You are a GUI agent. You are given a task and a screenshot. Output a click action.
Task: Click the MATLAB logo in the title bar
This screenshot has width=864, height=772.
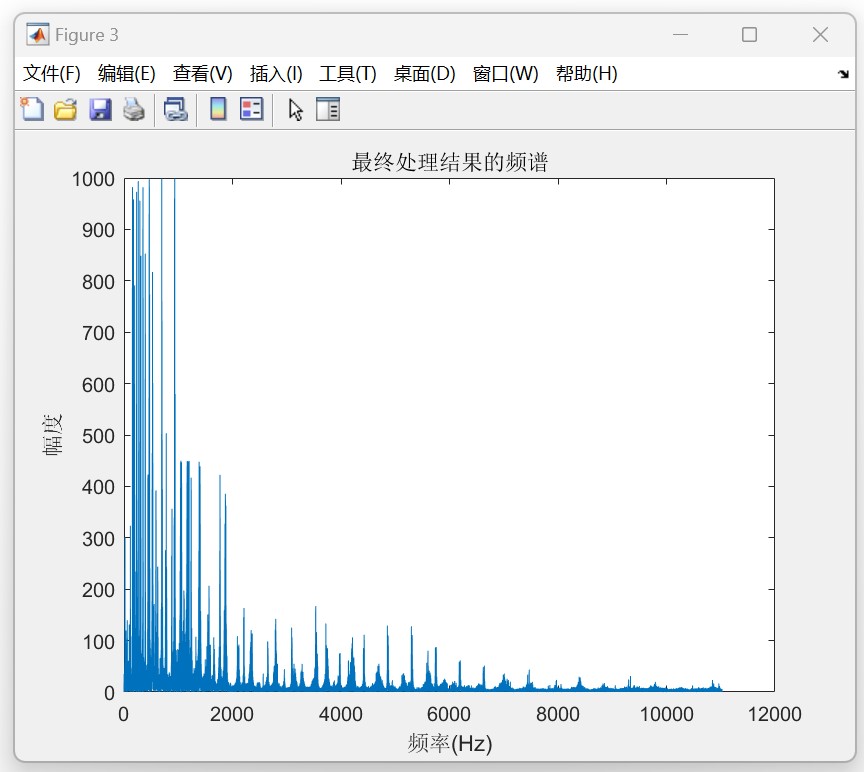tap(37, 35)
